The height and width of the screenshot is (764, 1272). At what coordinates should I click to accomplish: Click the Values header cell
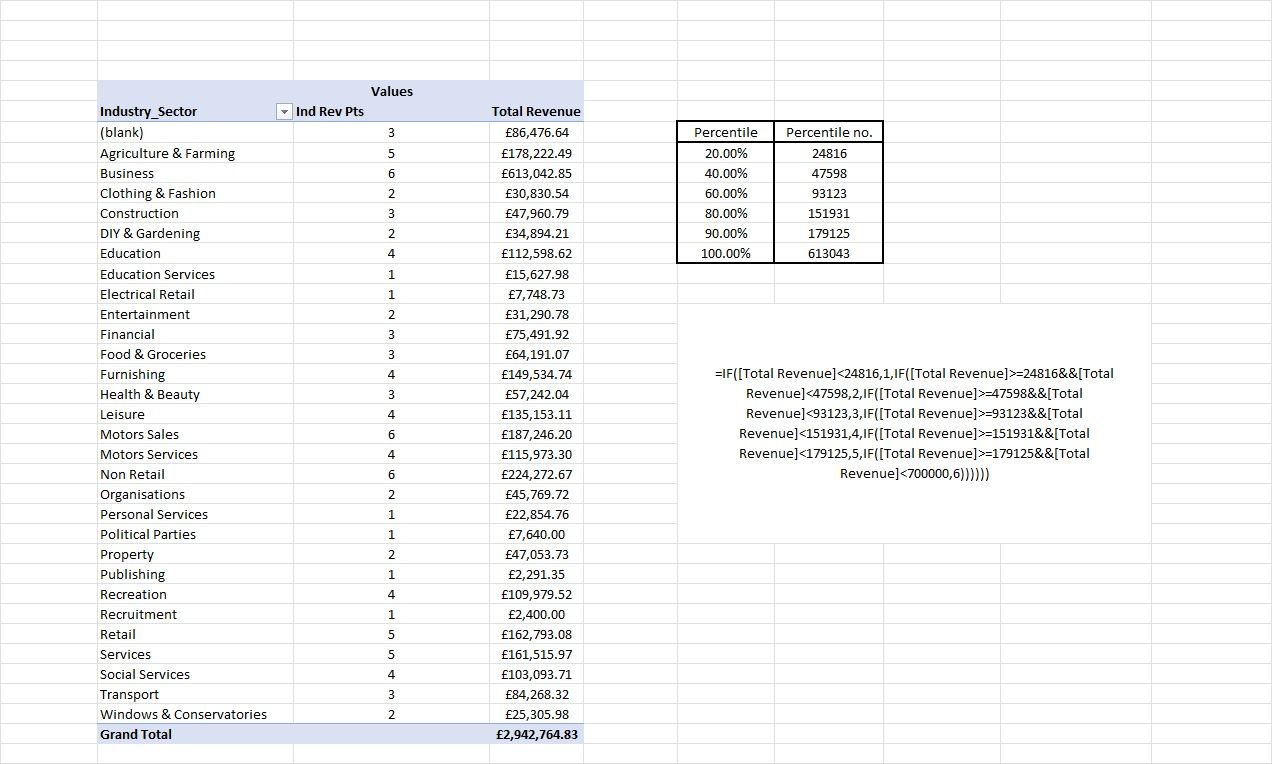(391, 91)
